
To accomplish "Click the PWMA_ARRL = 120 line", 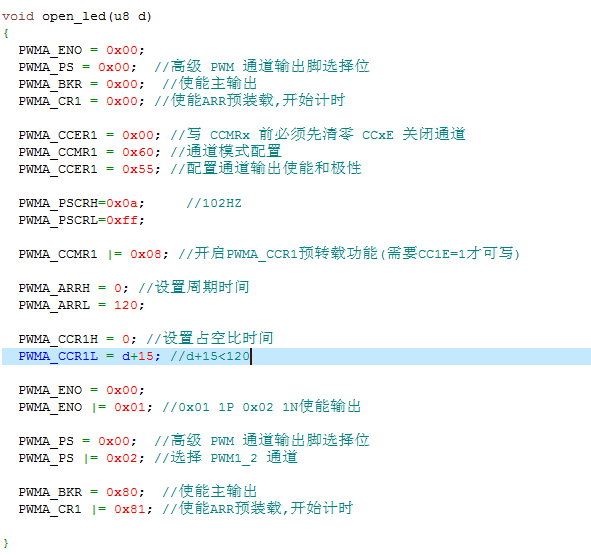I will [x=81, y=305].
